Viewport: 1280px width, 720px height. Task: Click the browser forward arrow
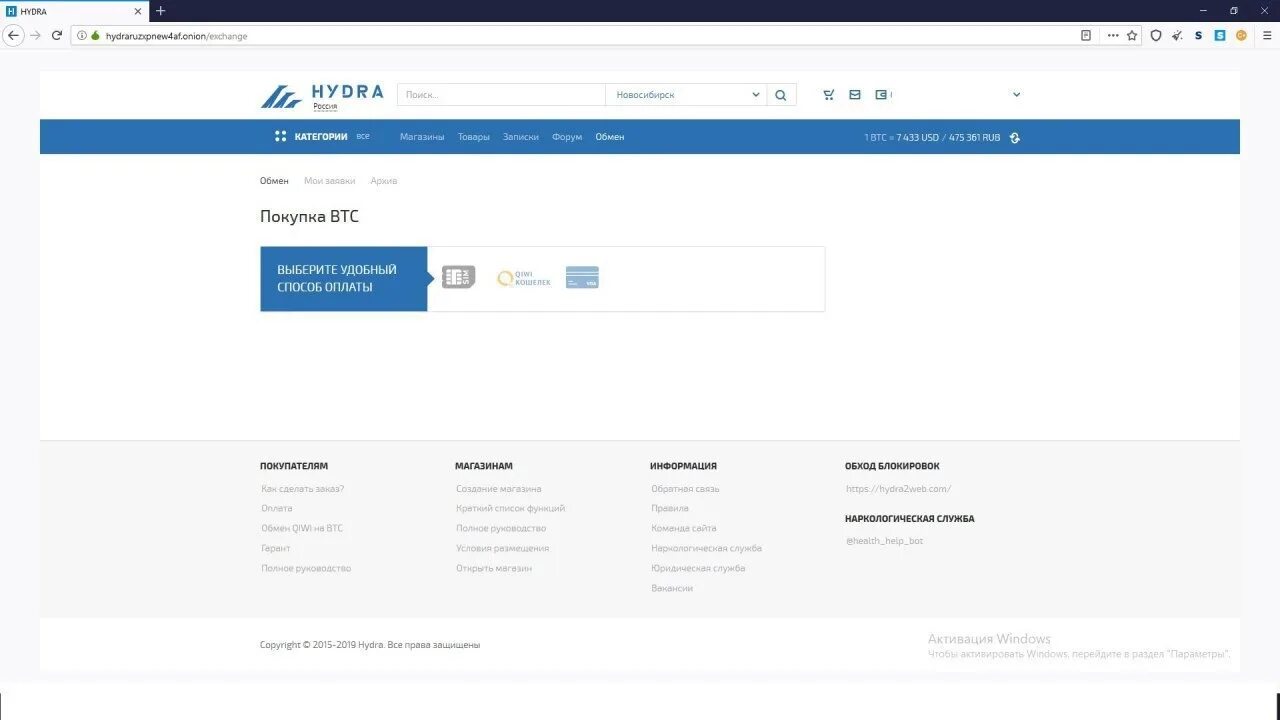pos(36,35)
